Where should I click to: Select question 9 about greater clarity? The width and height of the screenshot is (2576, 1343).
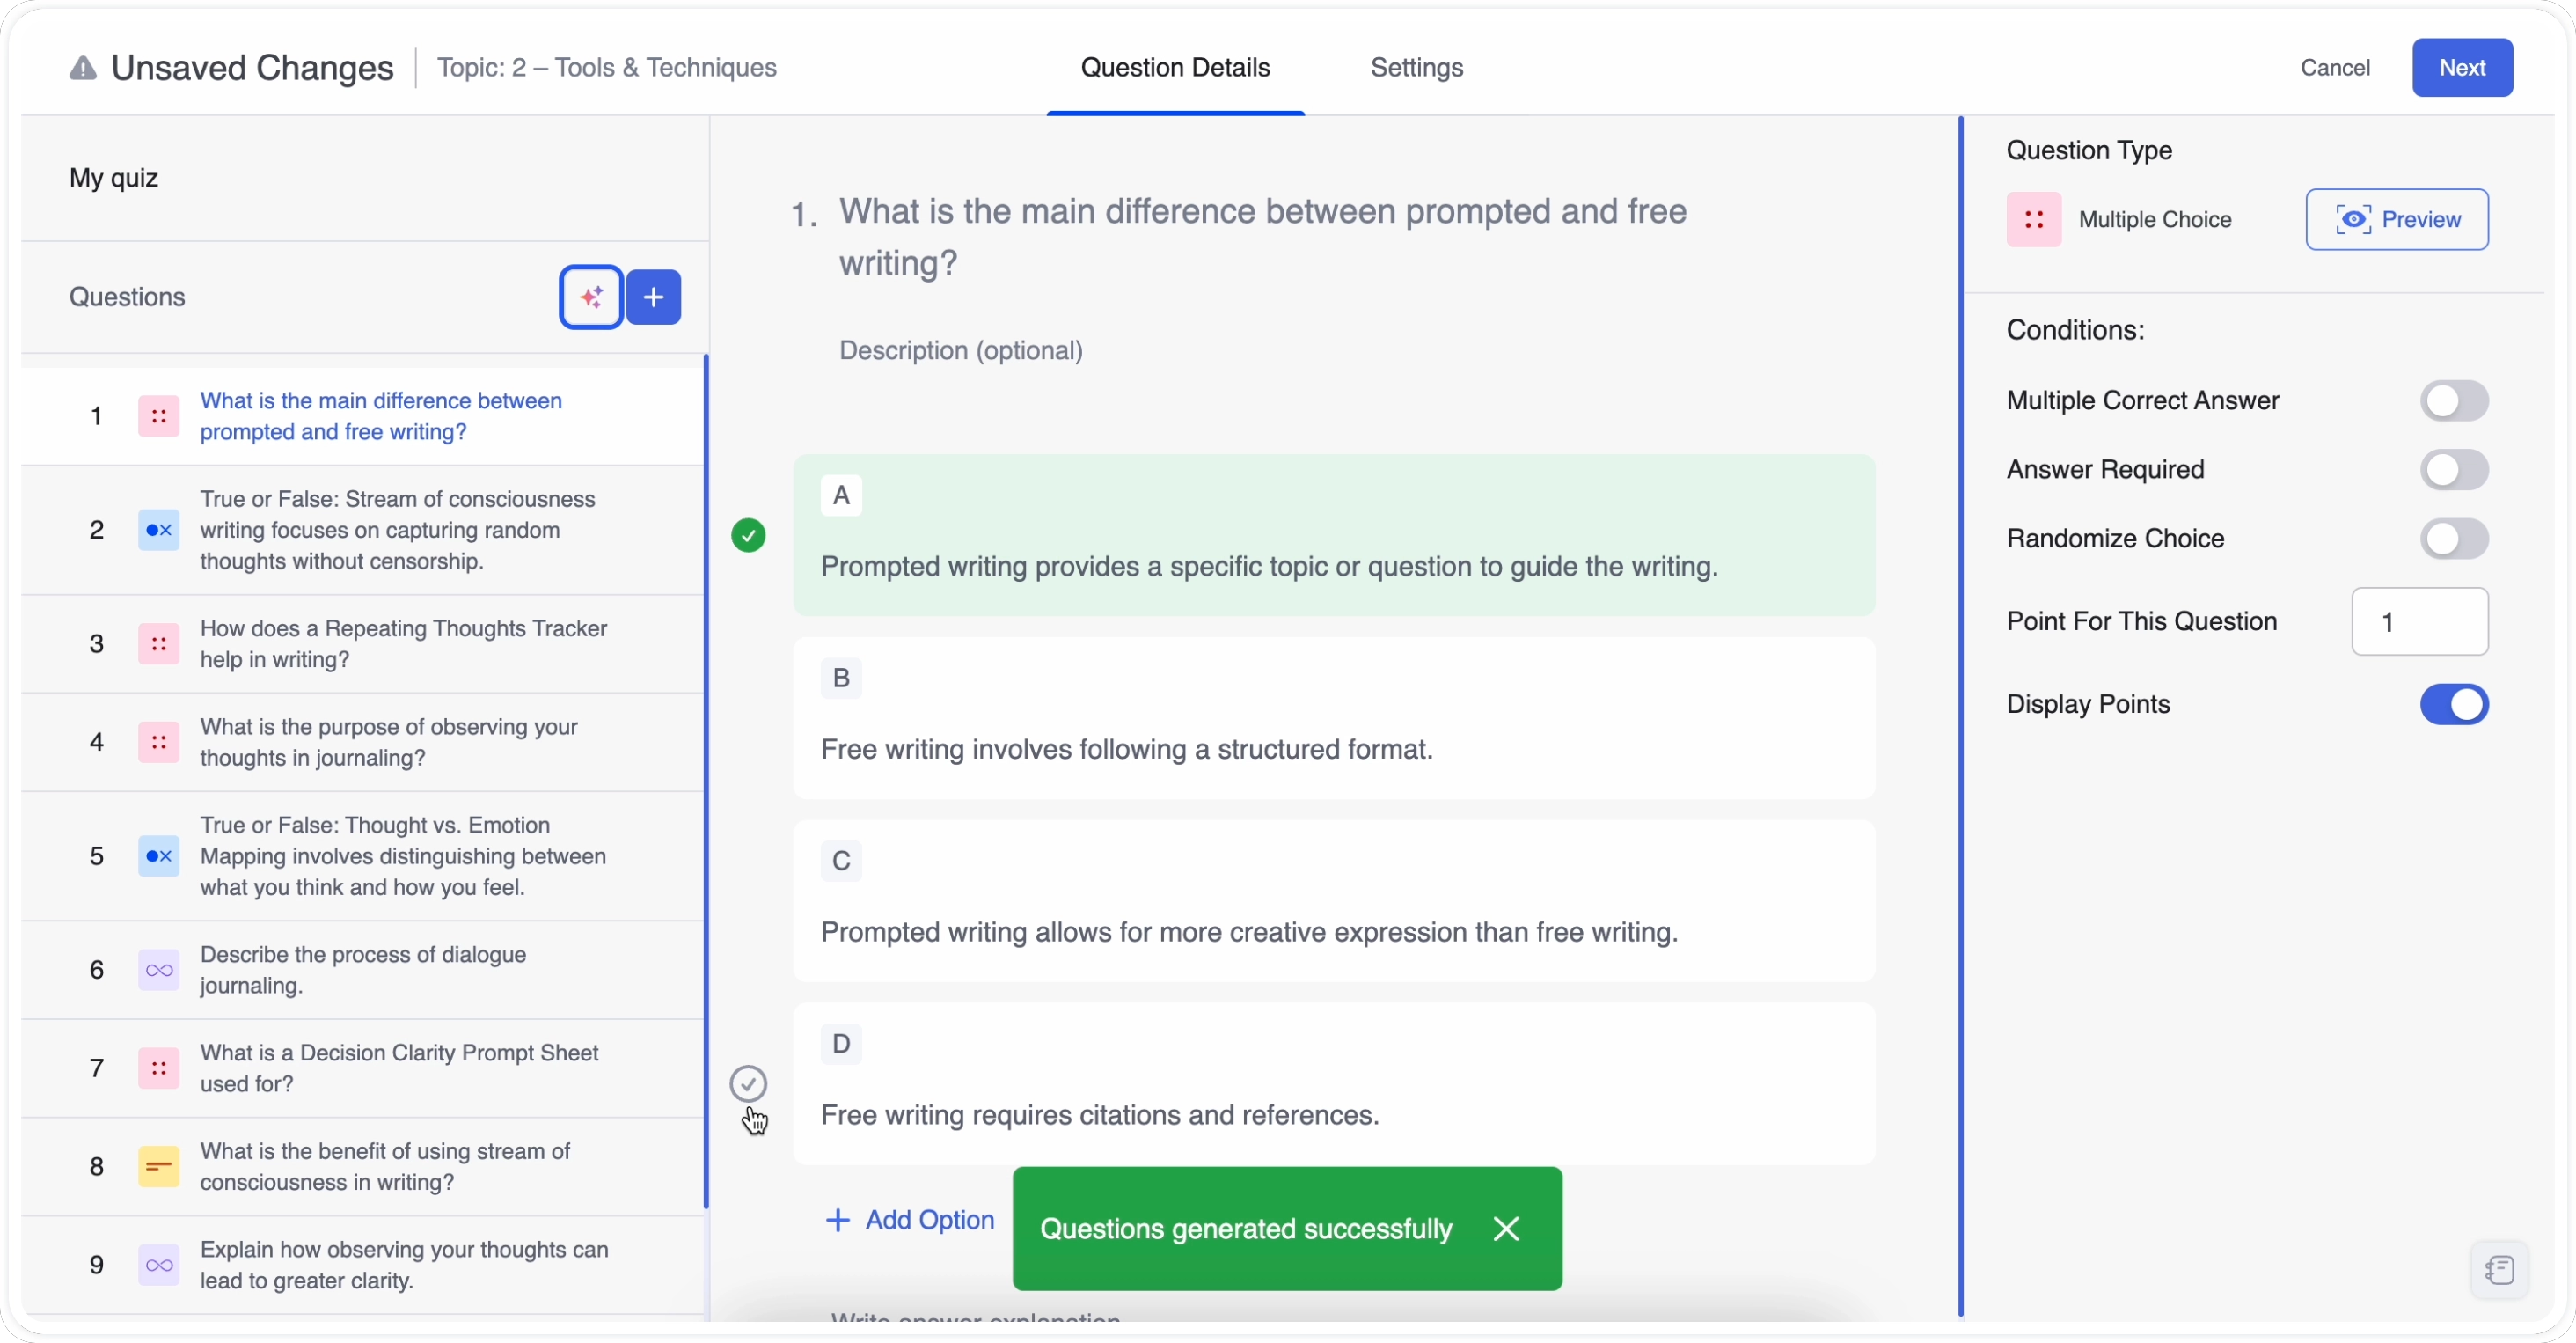coord(363,1265)
